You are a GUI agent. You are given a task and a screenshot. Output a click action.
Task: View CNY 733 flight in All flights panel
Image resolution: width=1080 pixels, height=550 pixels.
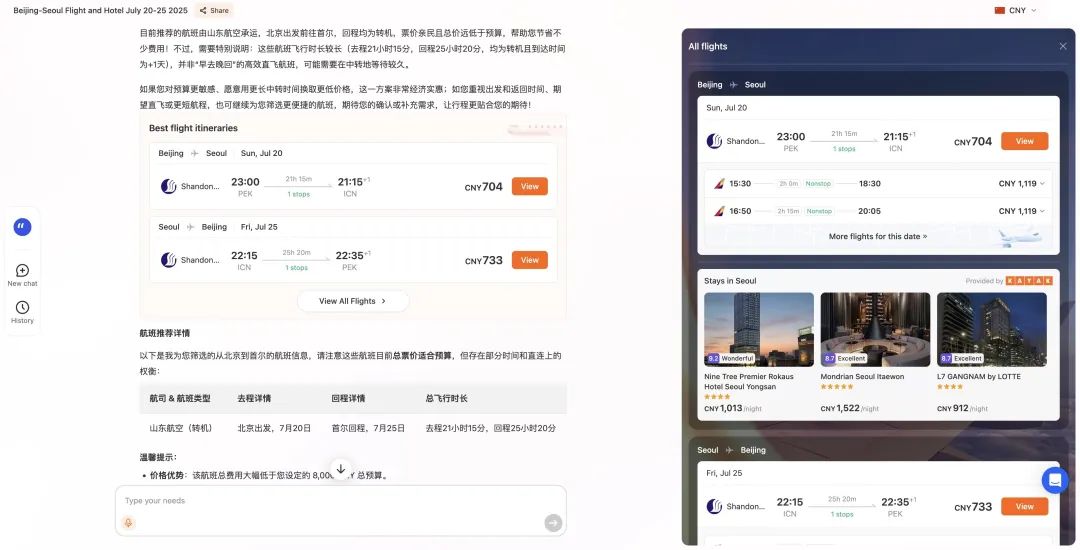[x=1024, y=507]
